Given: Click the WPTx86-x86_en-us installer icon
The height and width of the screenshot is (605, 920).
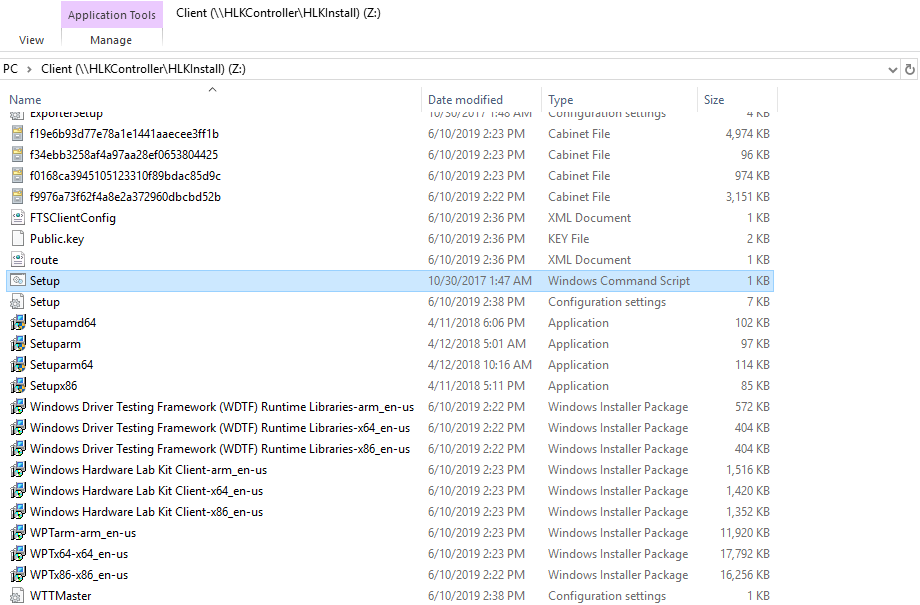Looking at the screenshot, I should 18,575.
